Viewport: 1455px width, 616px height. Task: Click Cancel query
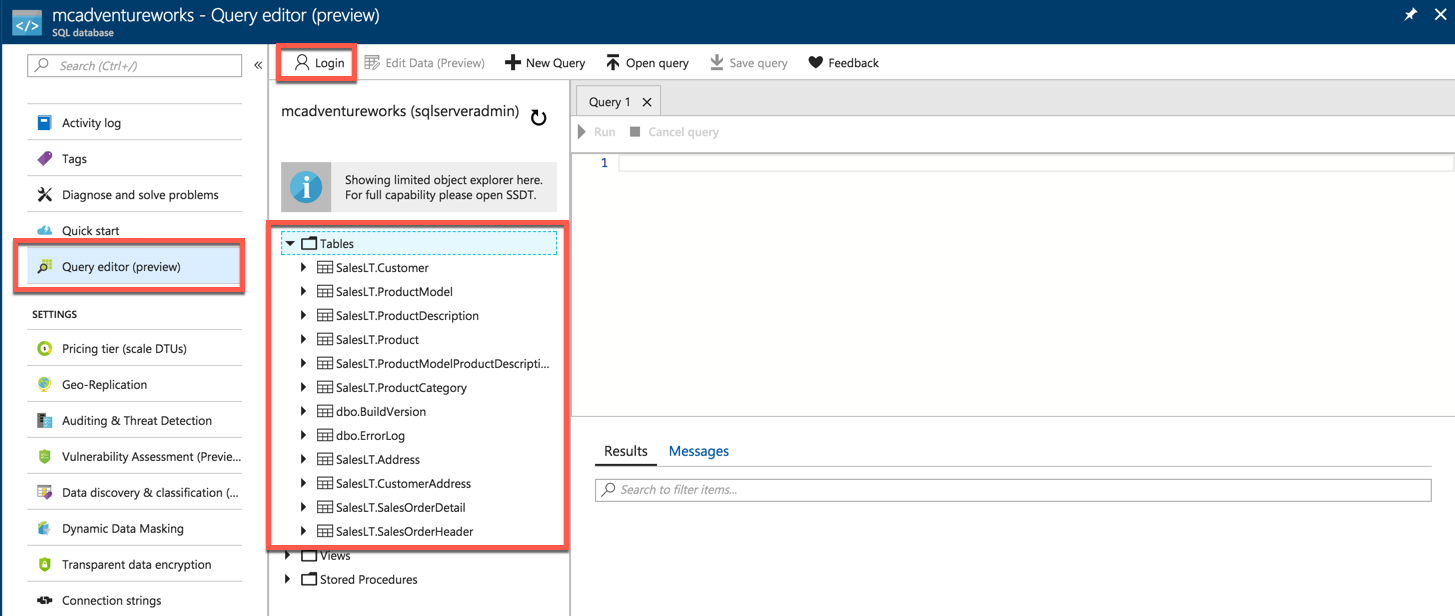[x=674, y=132]
